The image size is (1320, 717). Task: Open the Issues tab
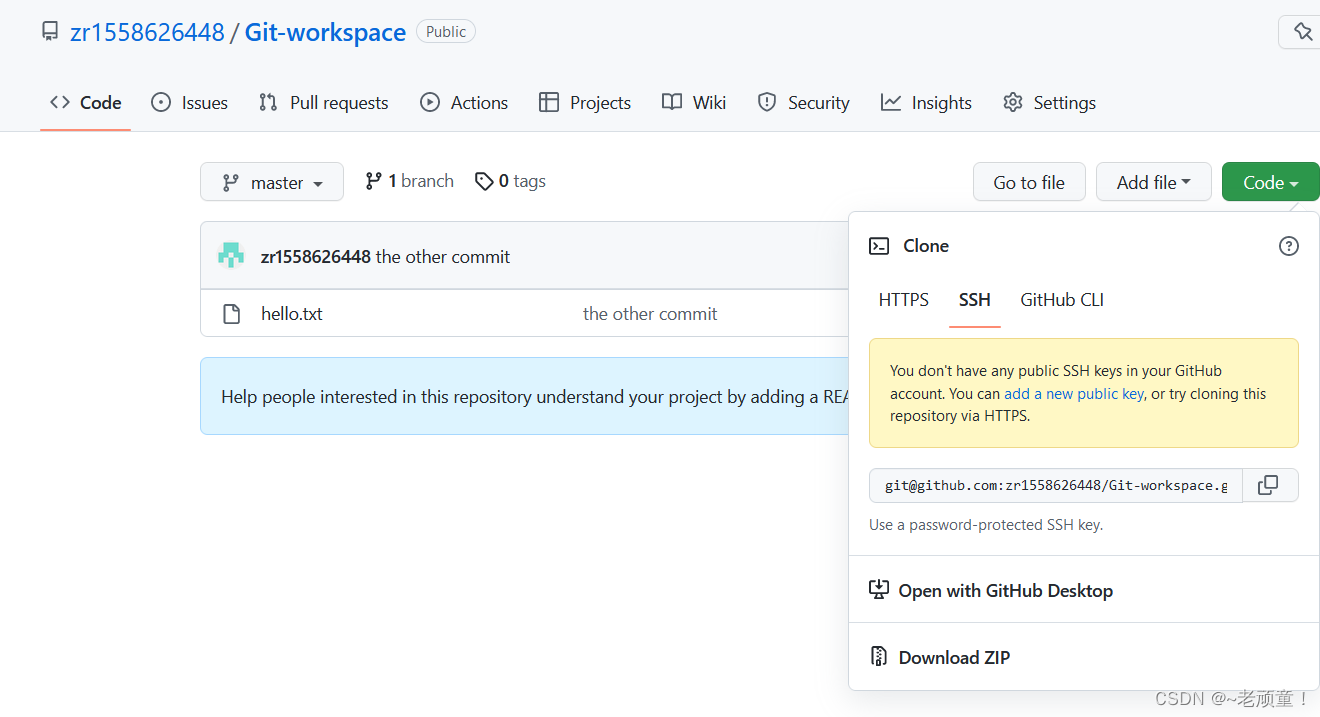pos(189,102)
